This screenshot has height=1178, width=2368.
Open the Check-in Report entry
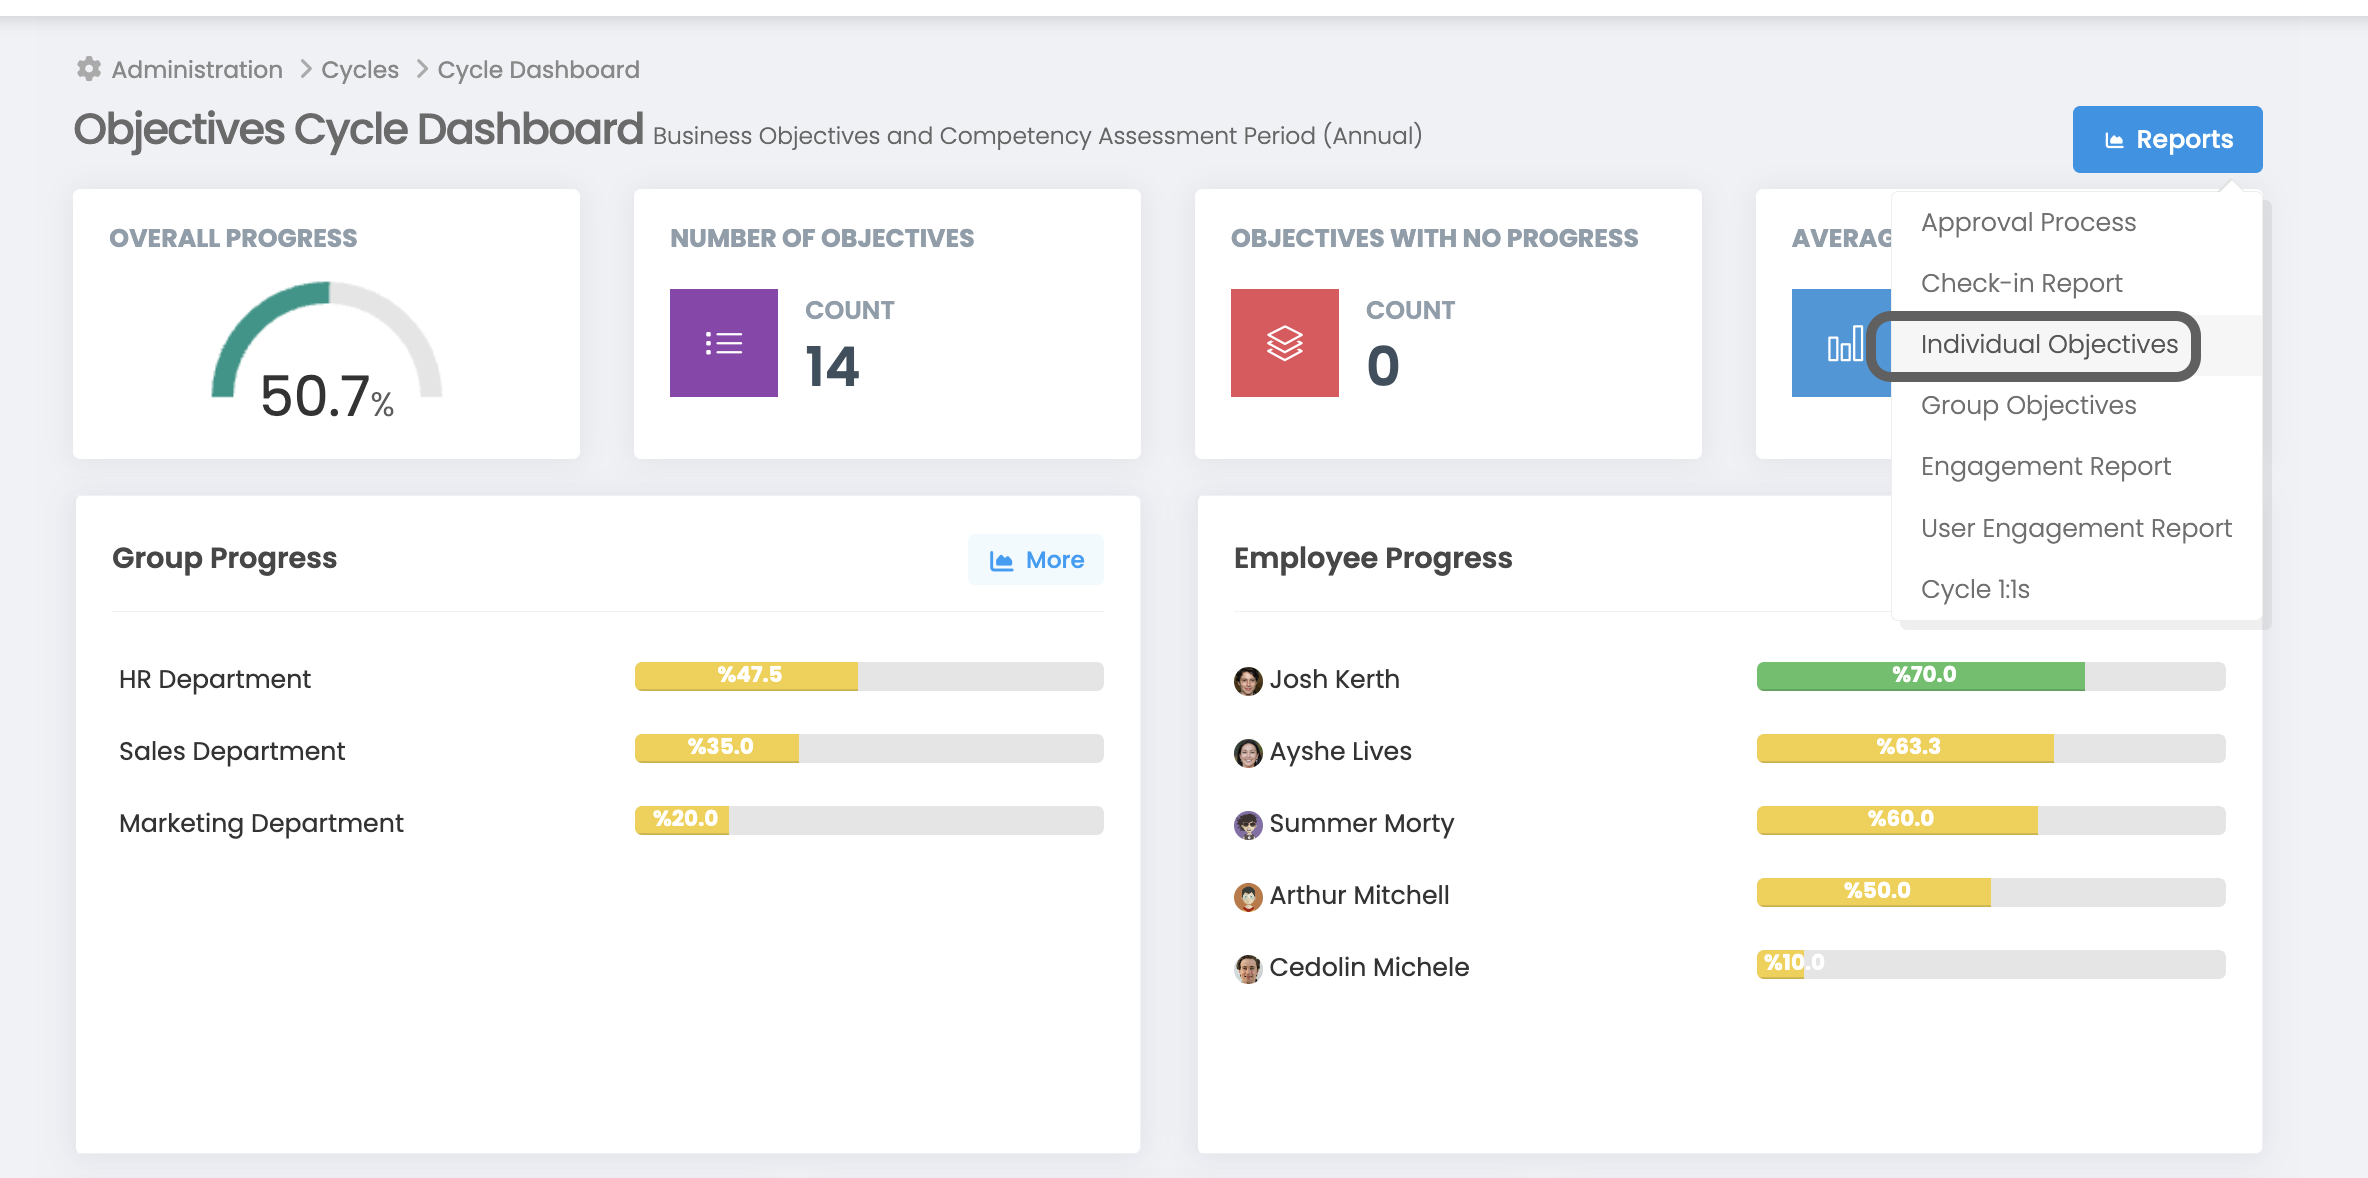pyautogui.click(x=2021, y=283)
